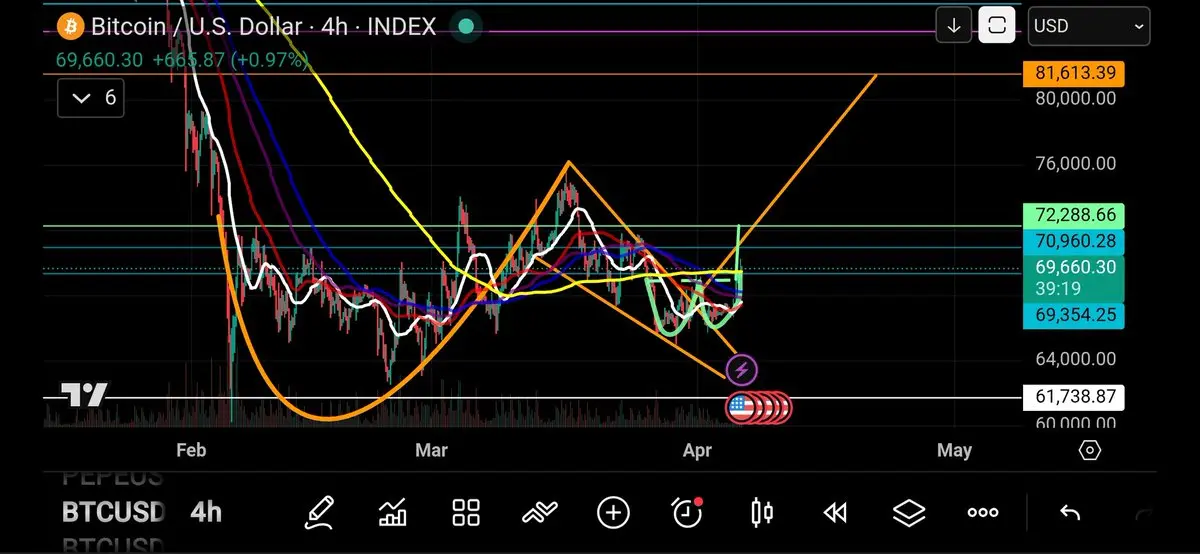Change chart type via candlestick icon
This screenshot has width=1200, height=554.
761,513
